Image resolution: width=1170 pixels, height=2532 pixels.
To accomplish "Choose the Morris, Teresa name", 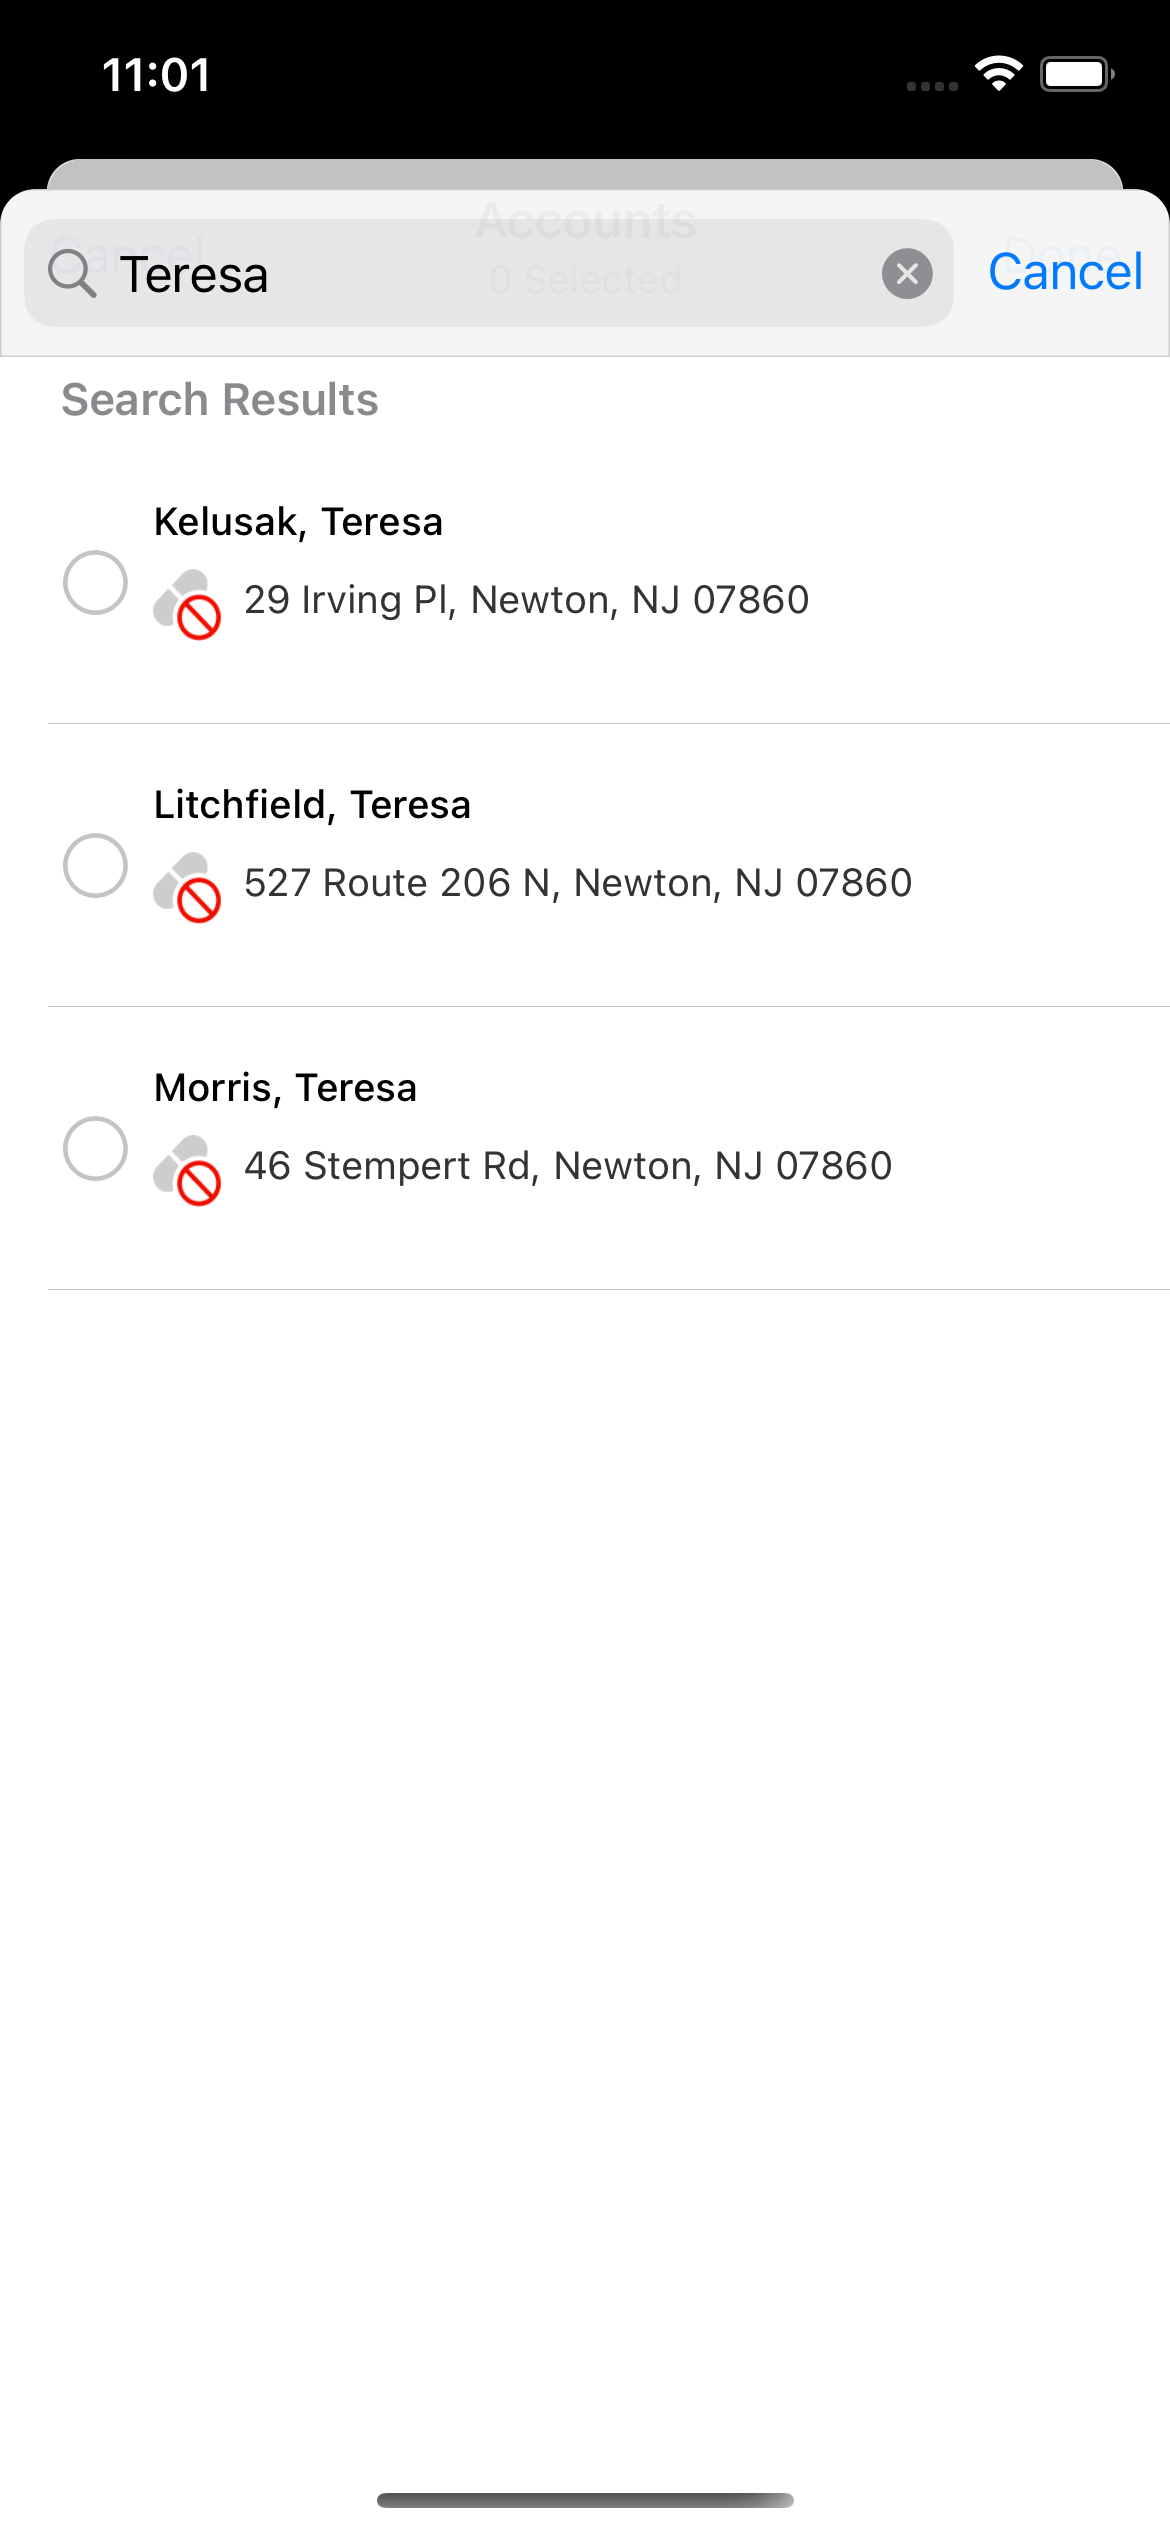I will click(x=285, y=1088).
